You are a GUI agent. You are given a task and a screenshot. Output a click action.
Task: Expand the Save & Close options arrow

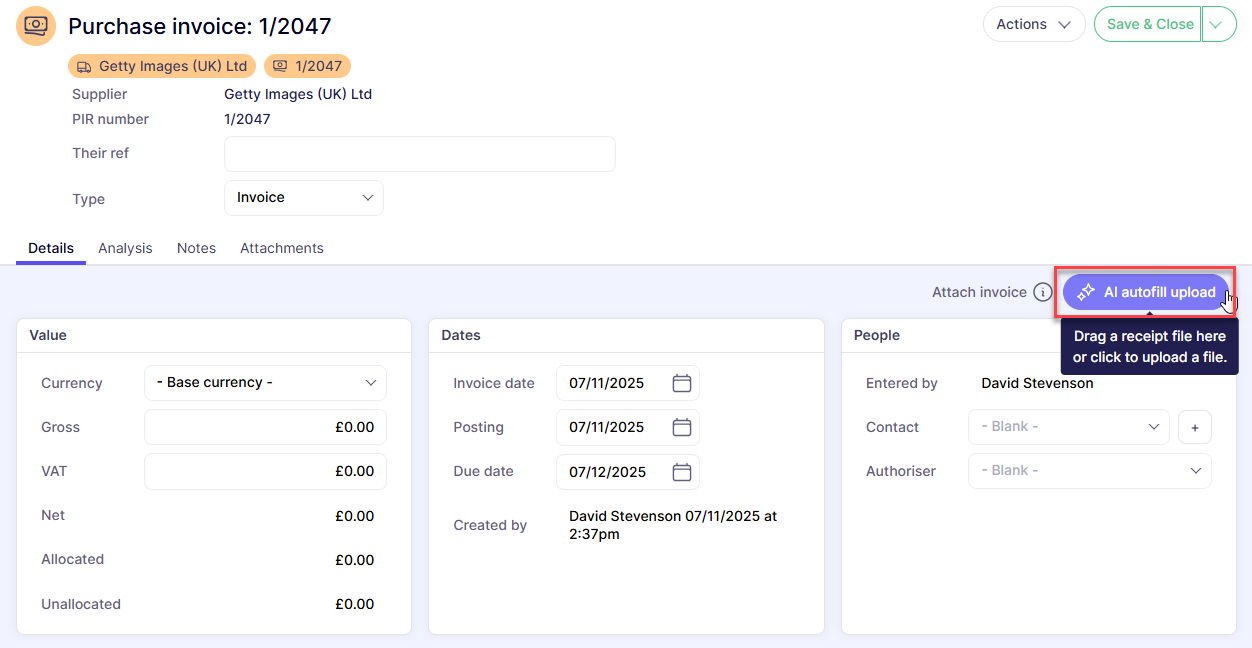1218,24
